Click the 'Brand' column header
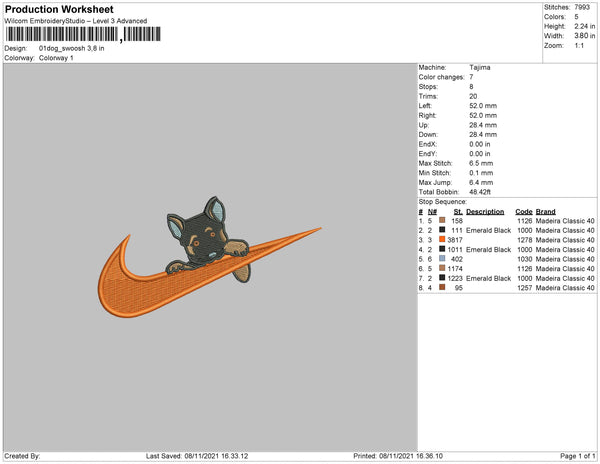The image size is (600, 464). point(546,212)
